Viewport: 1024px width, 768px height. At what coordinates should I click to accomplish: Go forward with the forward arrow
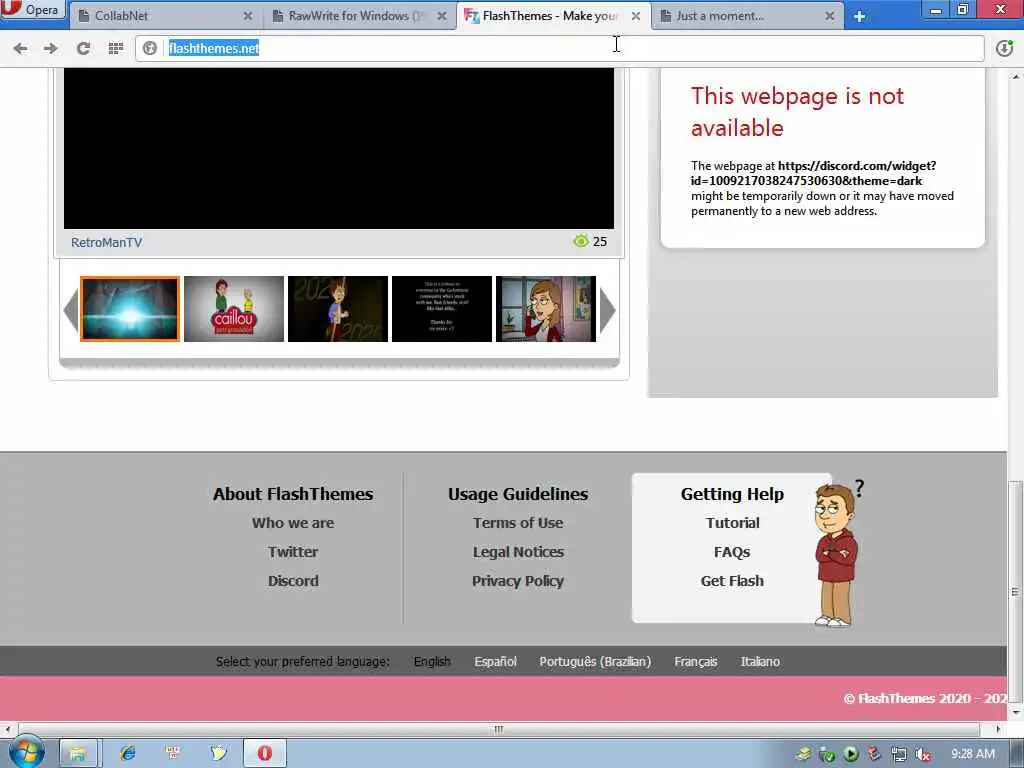50,48
